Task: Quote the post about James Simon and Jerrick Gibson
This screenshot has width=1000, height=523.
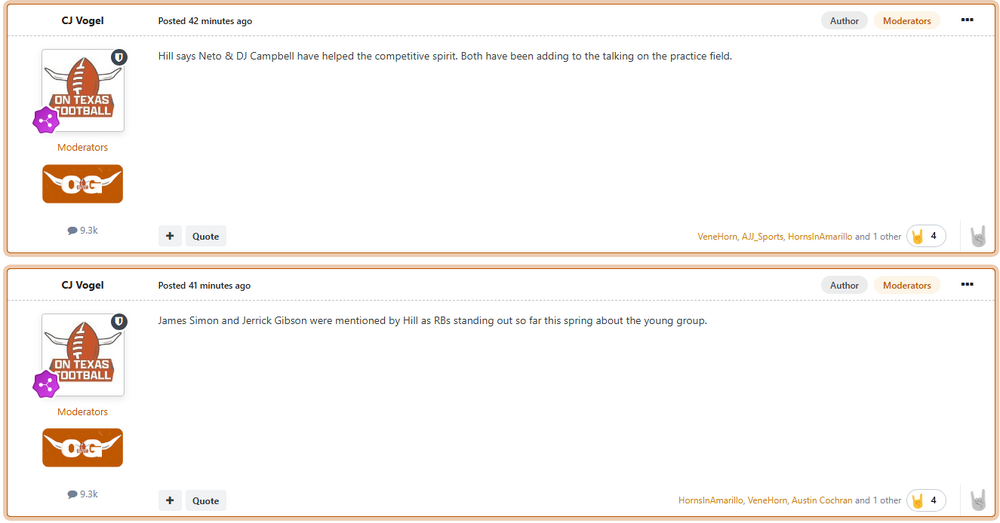Action: click(206, 500)
